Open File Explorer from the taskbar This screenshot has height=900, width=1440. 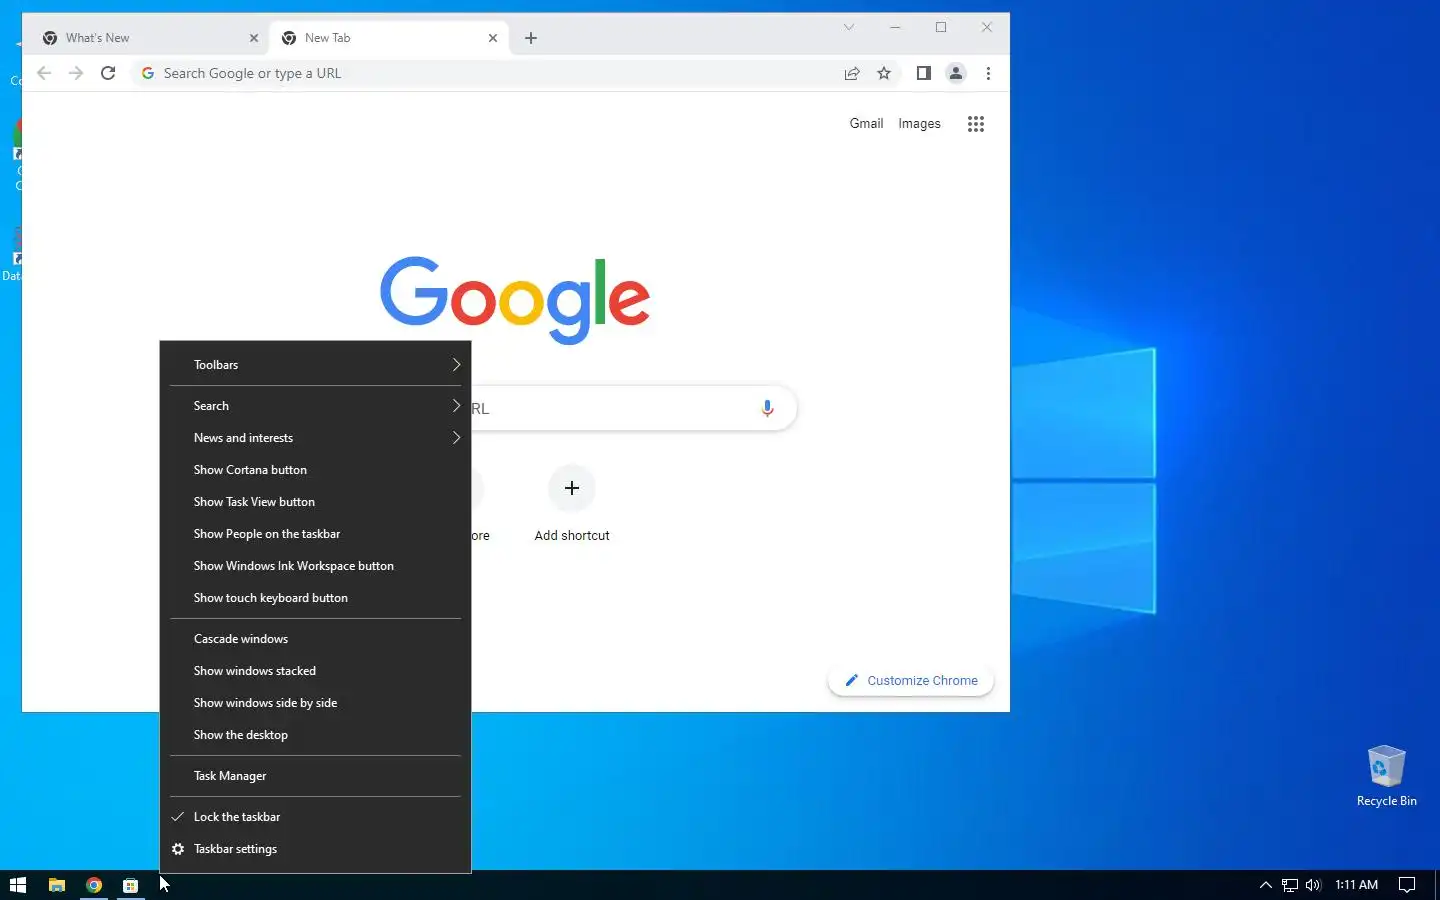pyautogui.click(x=57, y=885)
